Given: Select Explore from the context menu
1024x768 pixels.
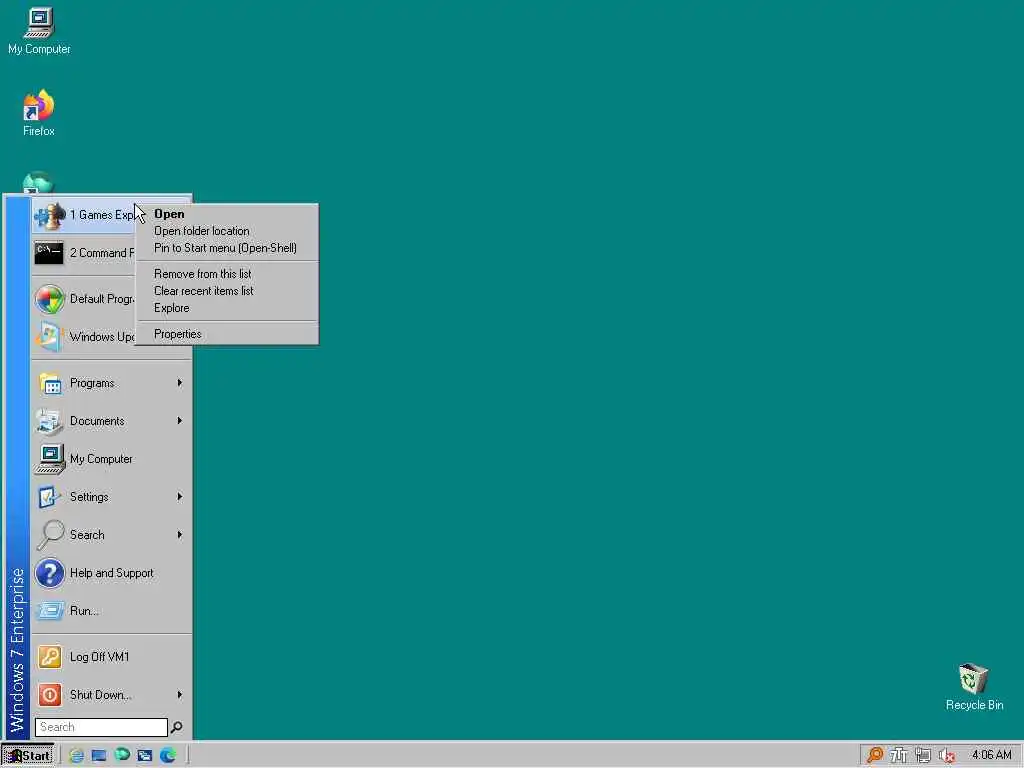Looking at the screenshot, I should click(x=227, y=308).
